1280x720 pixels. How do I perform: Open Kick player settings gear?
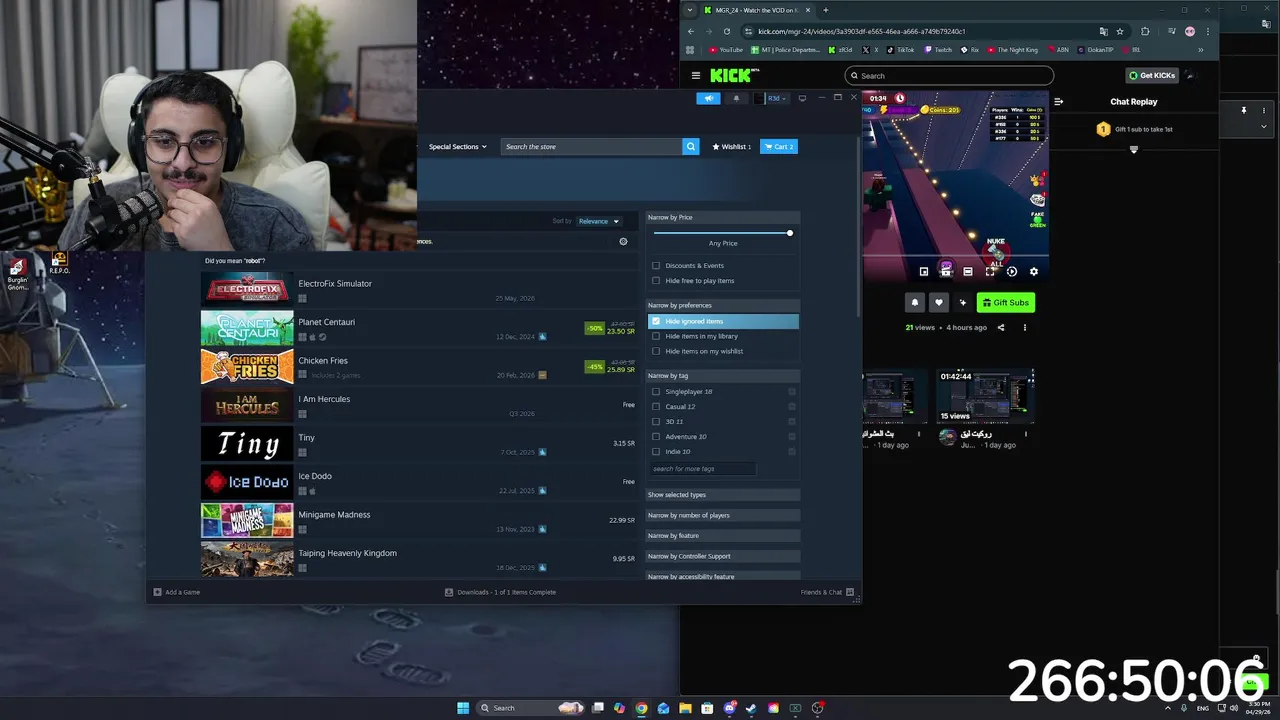[x=1034, y=271]
